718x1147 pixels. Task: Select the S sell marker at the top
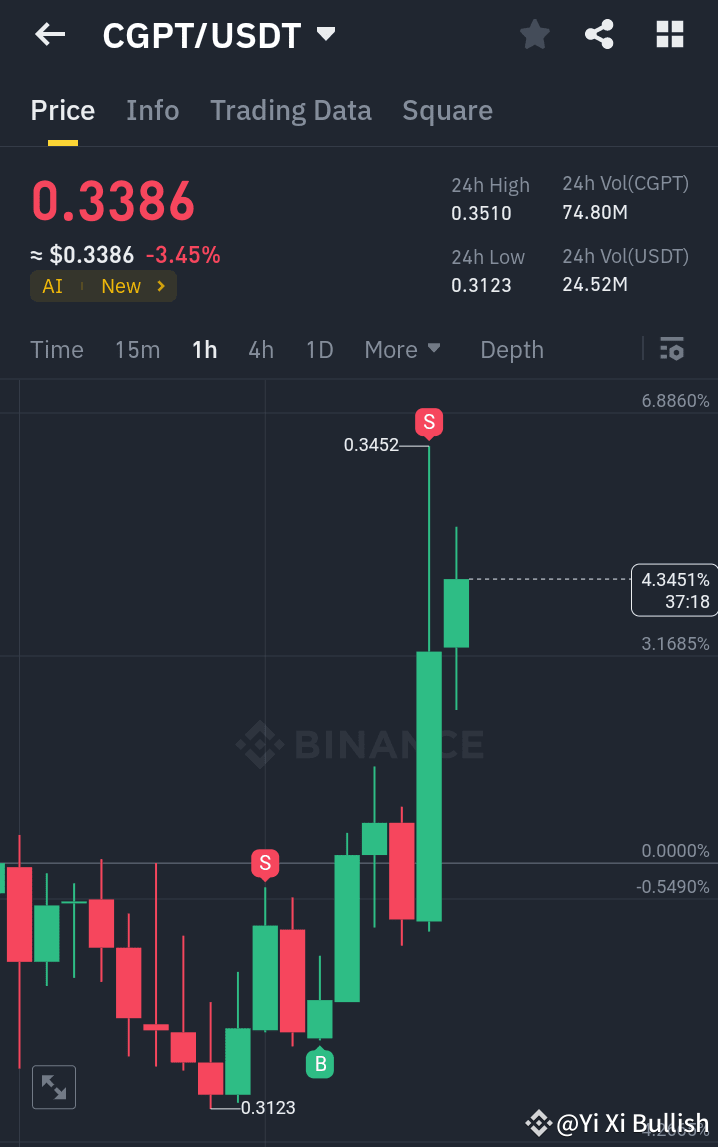point(428,423)
